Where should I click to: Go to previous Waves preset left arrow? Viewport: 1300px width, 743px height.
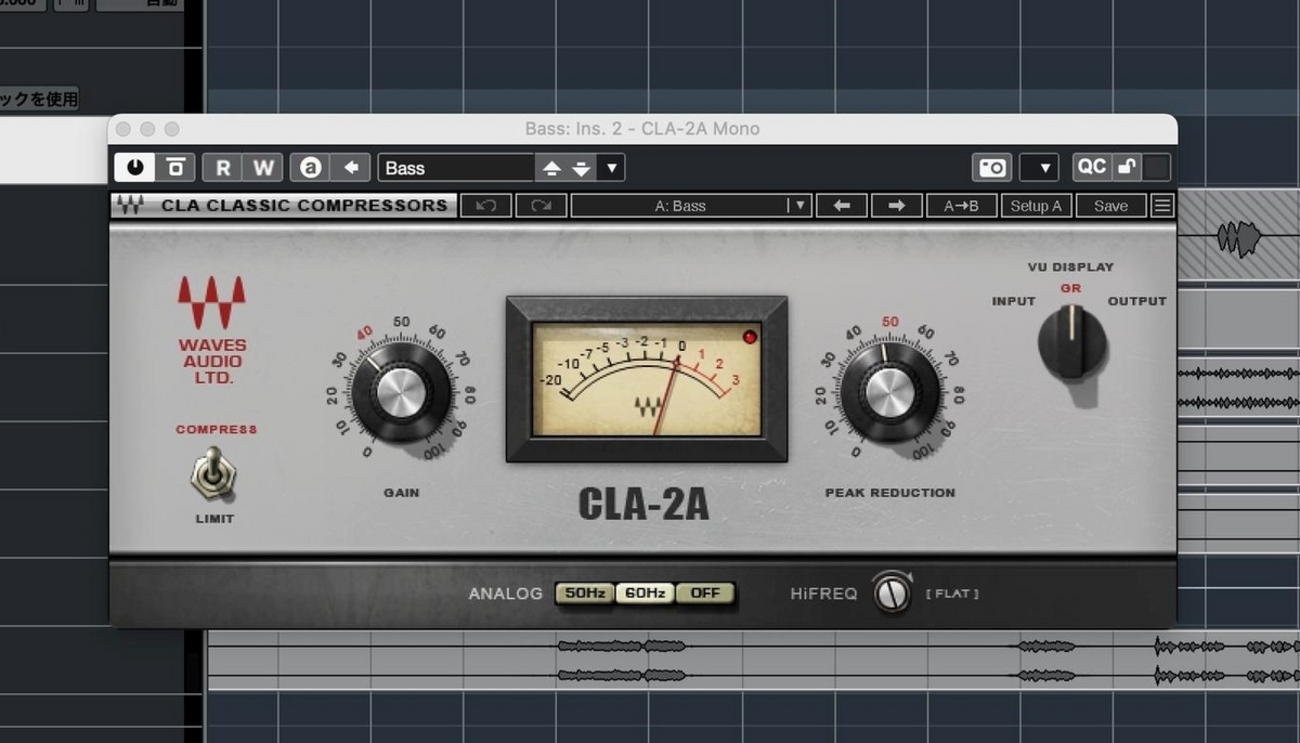pyautogui.click(x=842, y=206)
